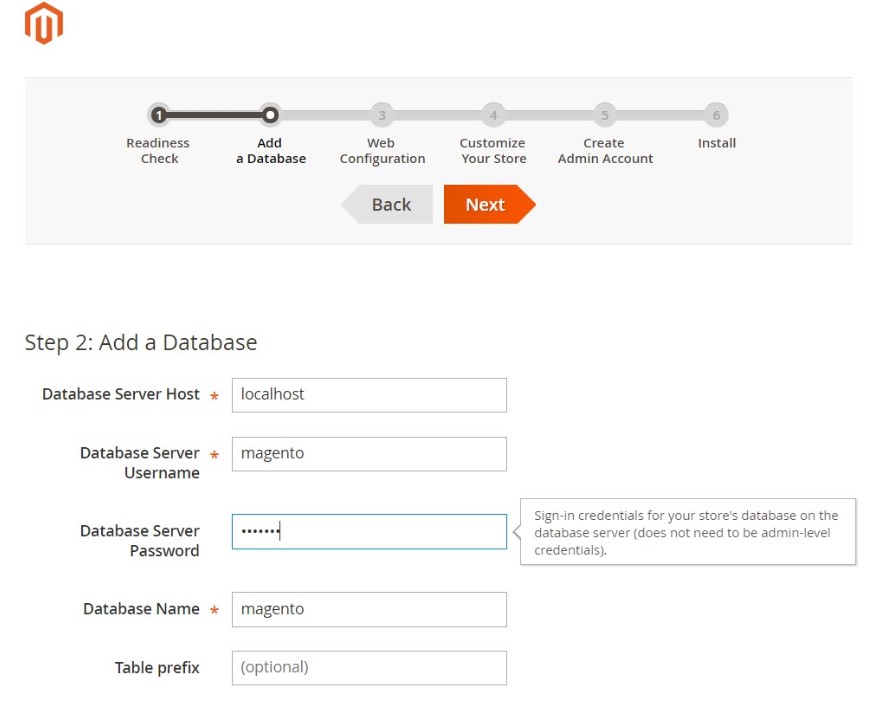
Task: Proceed with the orange Next button
Action: click(489, 205)
